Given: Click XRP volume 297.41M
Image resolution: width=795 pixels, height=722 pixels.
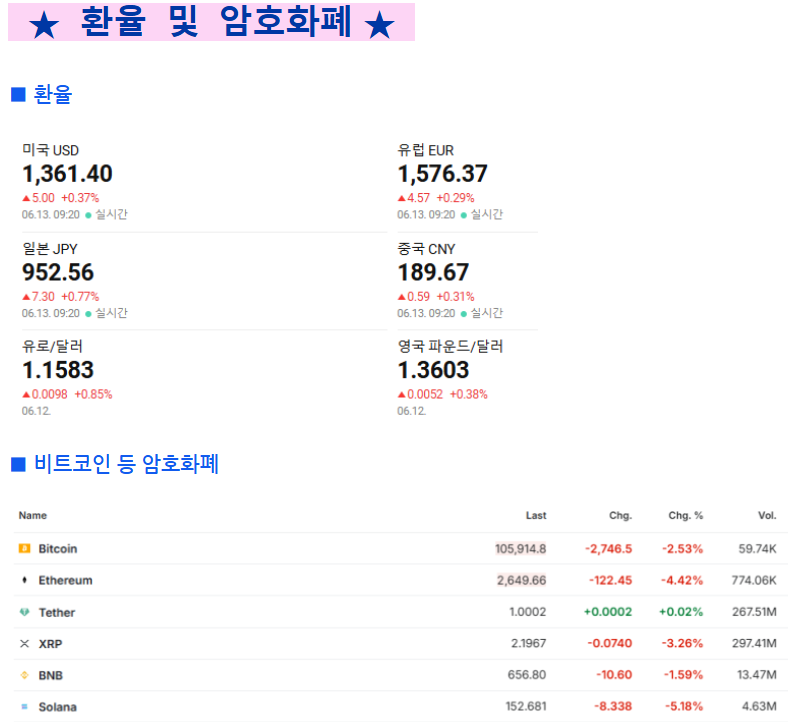Looking at the screenshot, I should (754, 643).
